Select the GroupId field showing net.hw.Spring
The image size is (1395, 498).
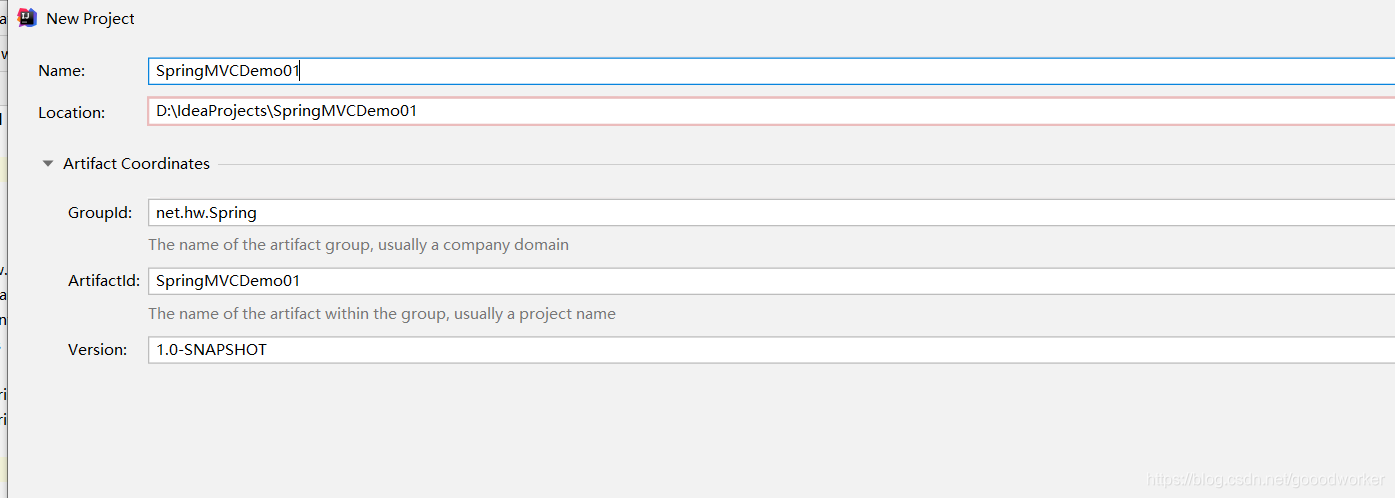[x=771, y=212]
